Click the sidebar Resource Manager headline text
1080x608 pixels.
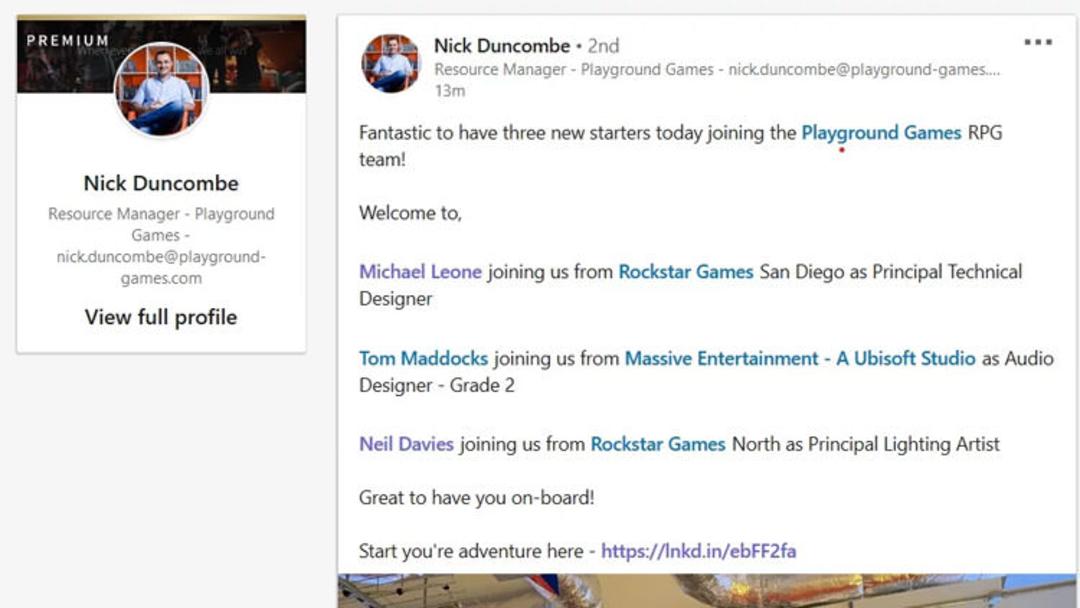click(160, 246)
